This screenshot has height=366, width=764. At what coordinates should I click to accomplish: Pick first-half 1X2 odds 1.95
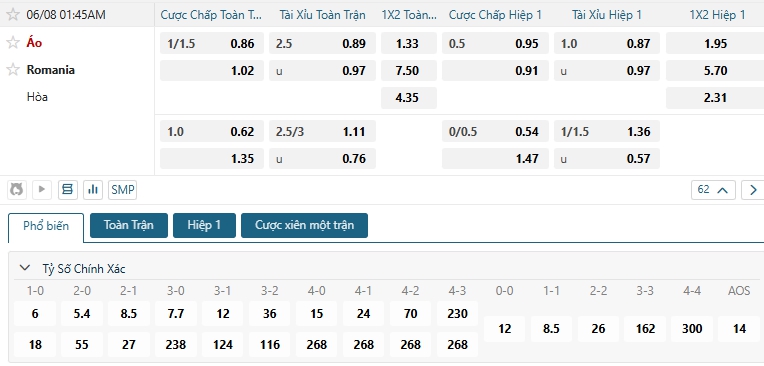pyautogui.click(x=715, y=43)
